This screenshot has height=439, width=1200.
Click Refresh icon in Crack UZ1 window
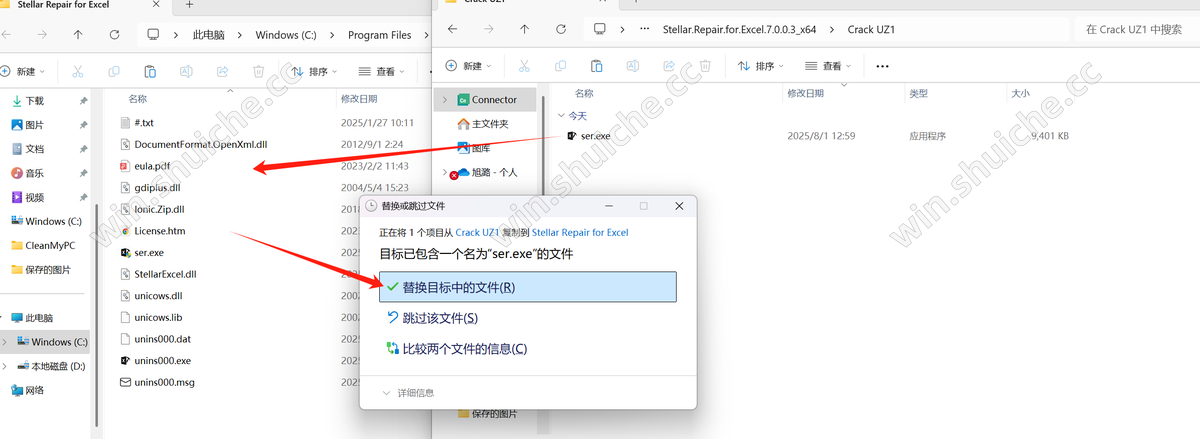click(x=561, y=29)
